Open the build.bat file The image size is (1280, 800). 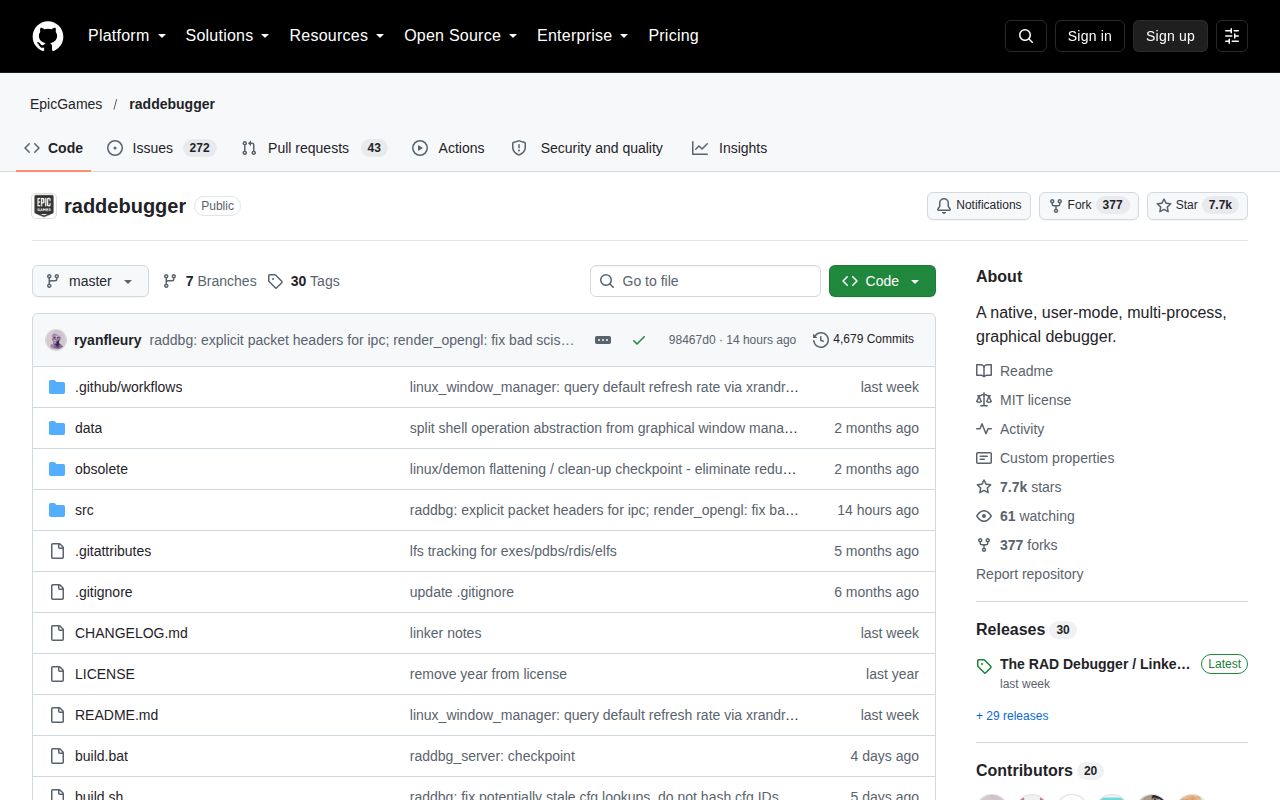101,756
